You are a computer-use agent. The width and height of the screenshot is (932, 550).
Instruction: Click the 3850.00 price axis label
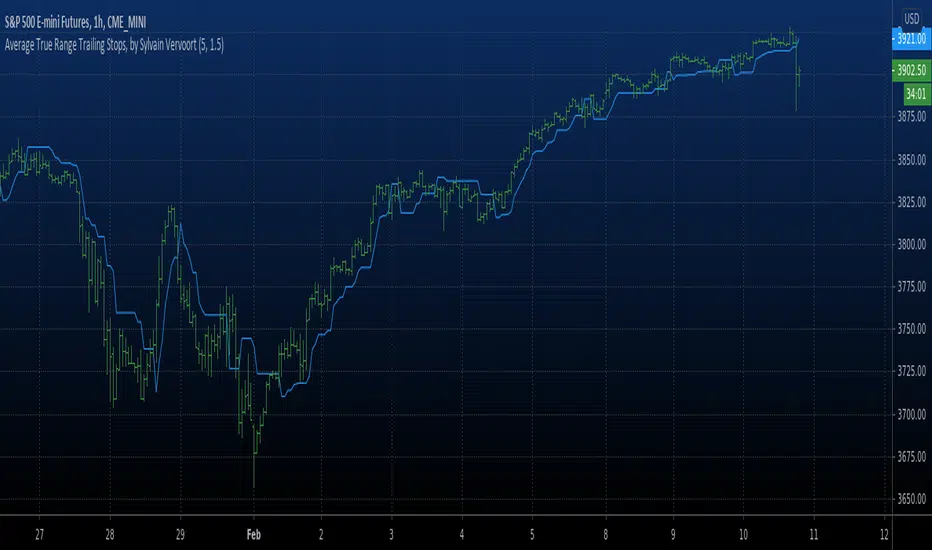tap(911, 159)
